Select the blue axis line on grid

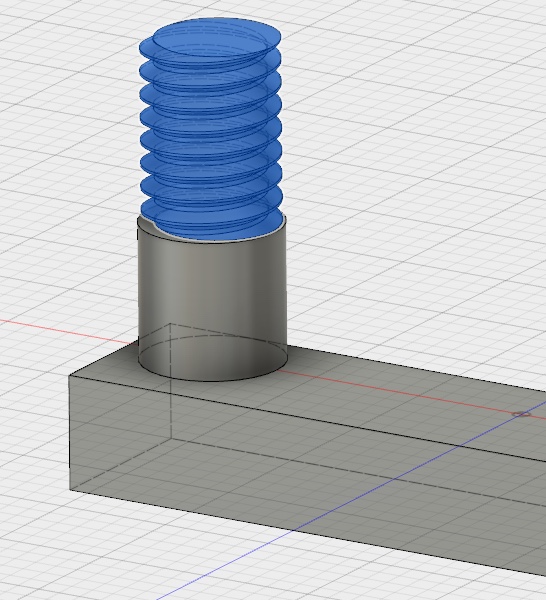pos(352,501)
